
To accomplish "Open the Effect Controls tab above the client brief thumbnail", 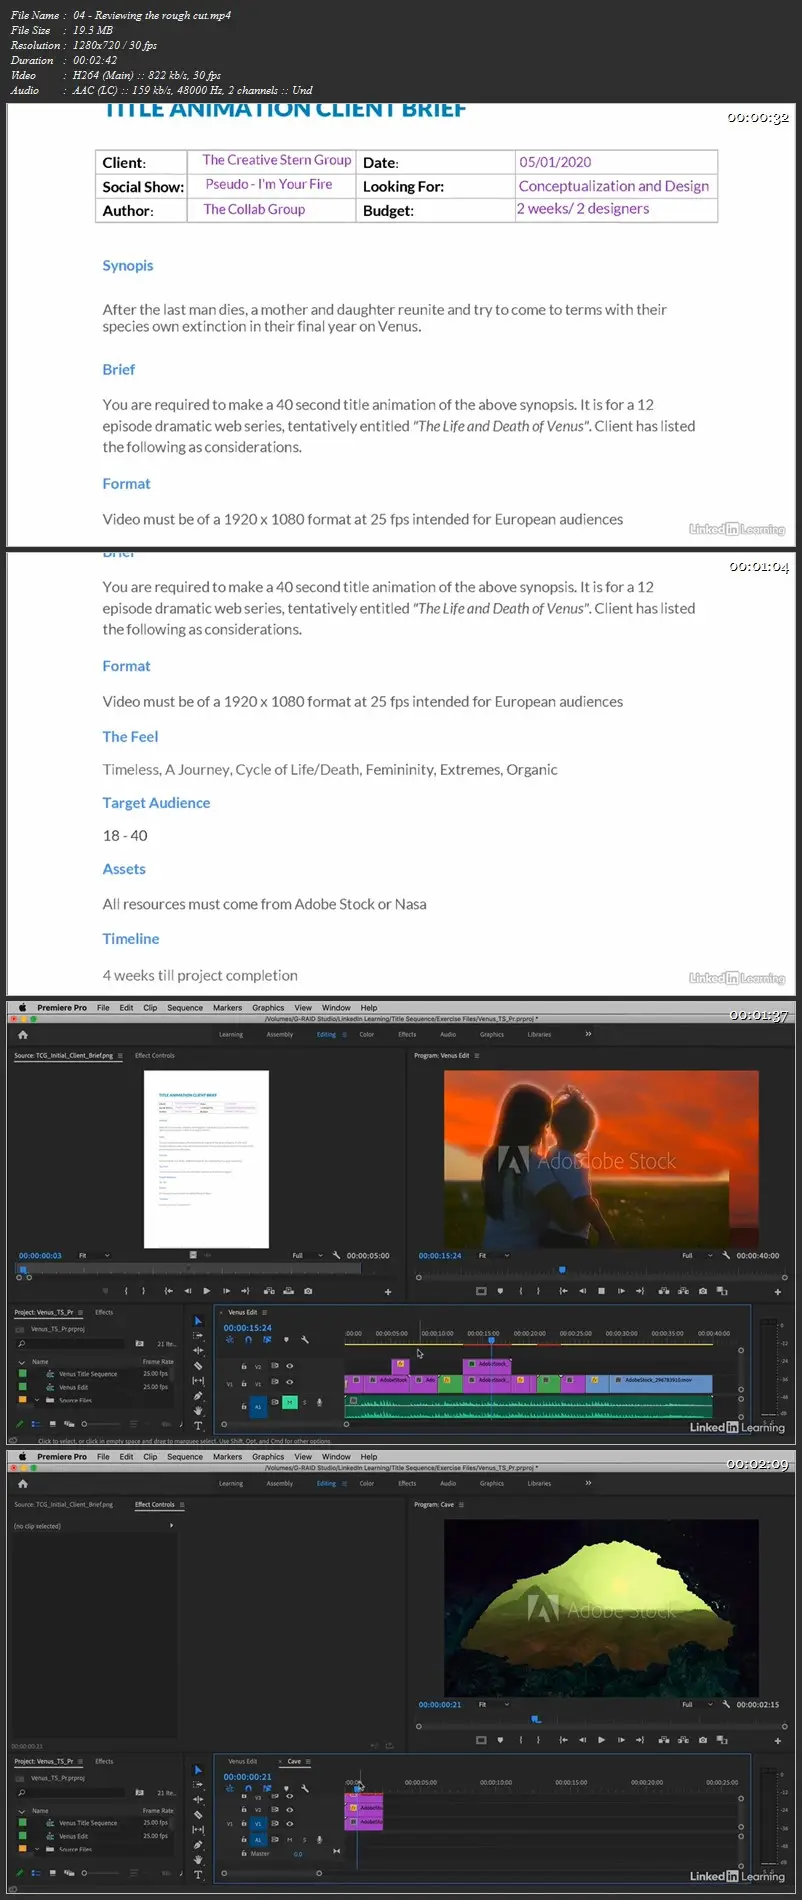I will tap(154, 1055).
